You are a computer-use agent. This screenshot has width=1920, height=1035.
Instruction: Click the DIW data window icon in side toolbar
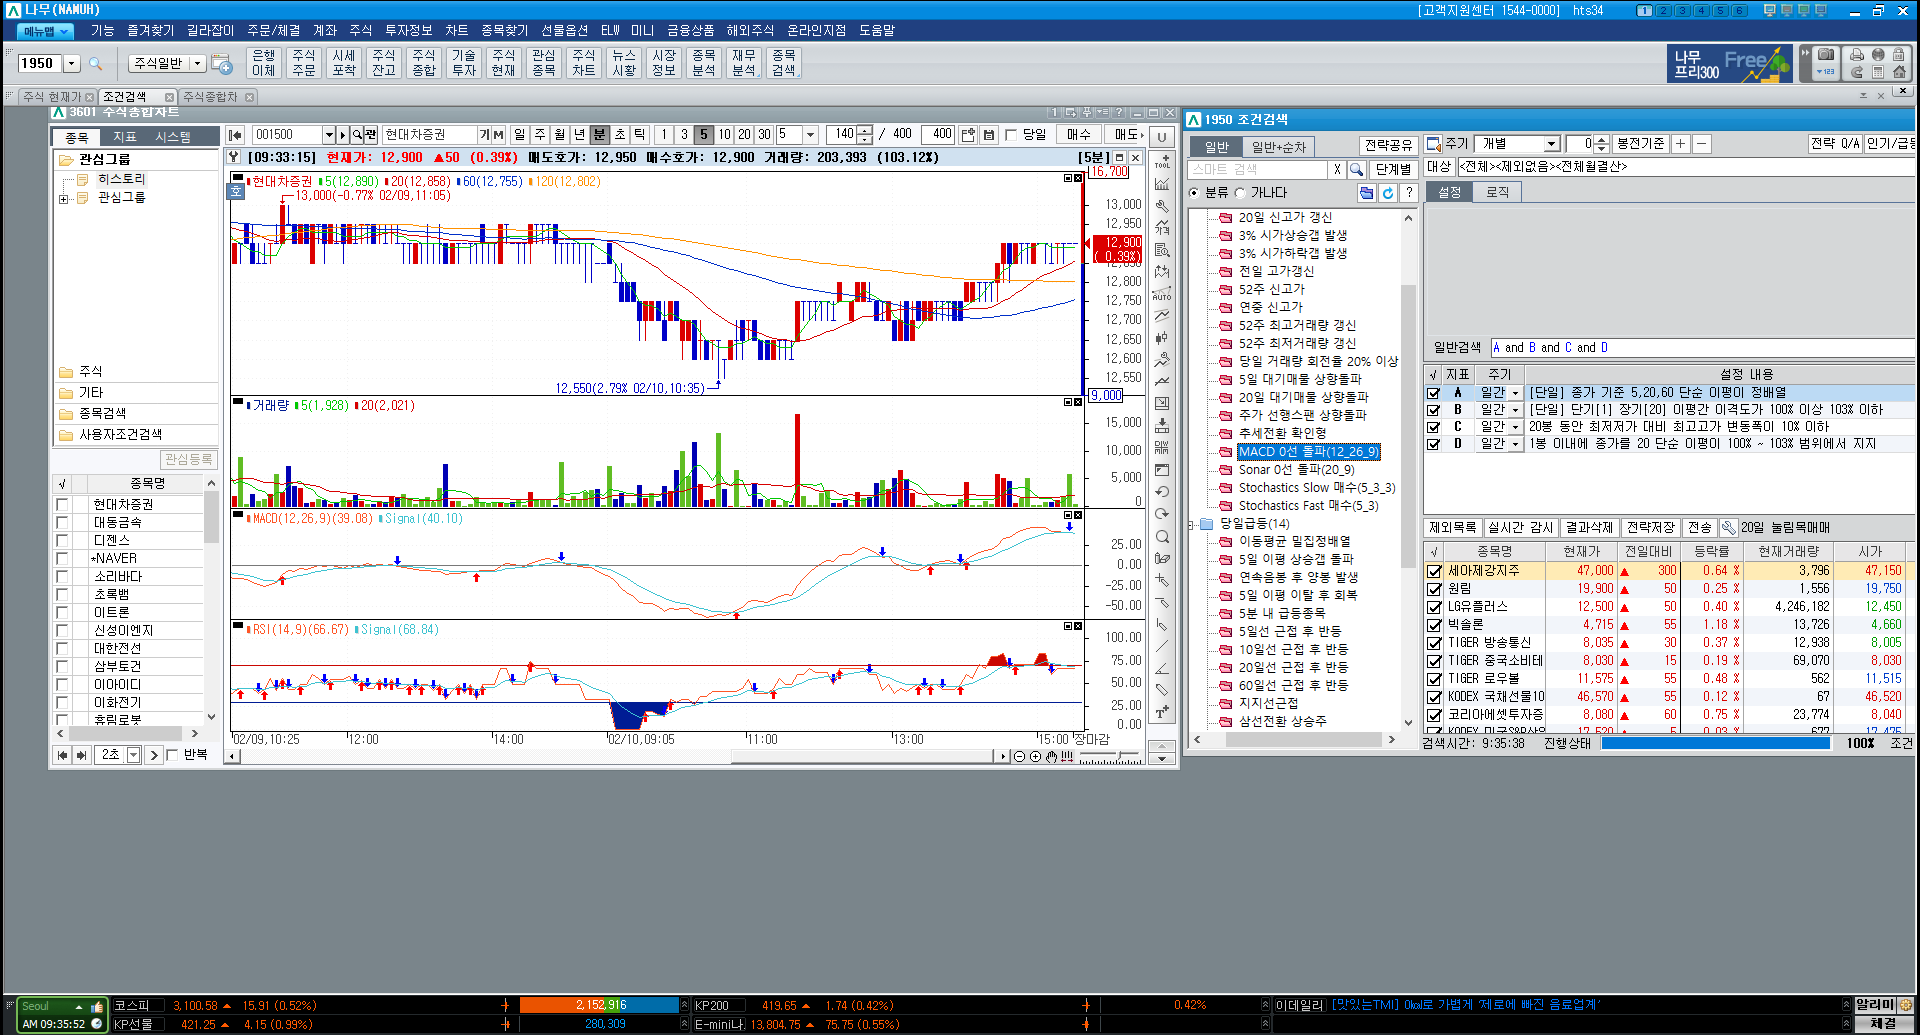pyautogui.click(x=1162, y=448)
